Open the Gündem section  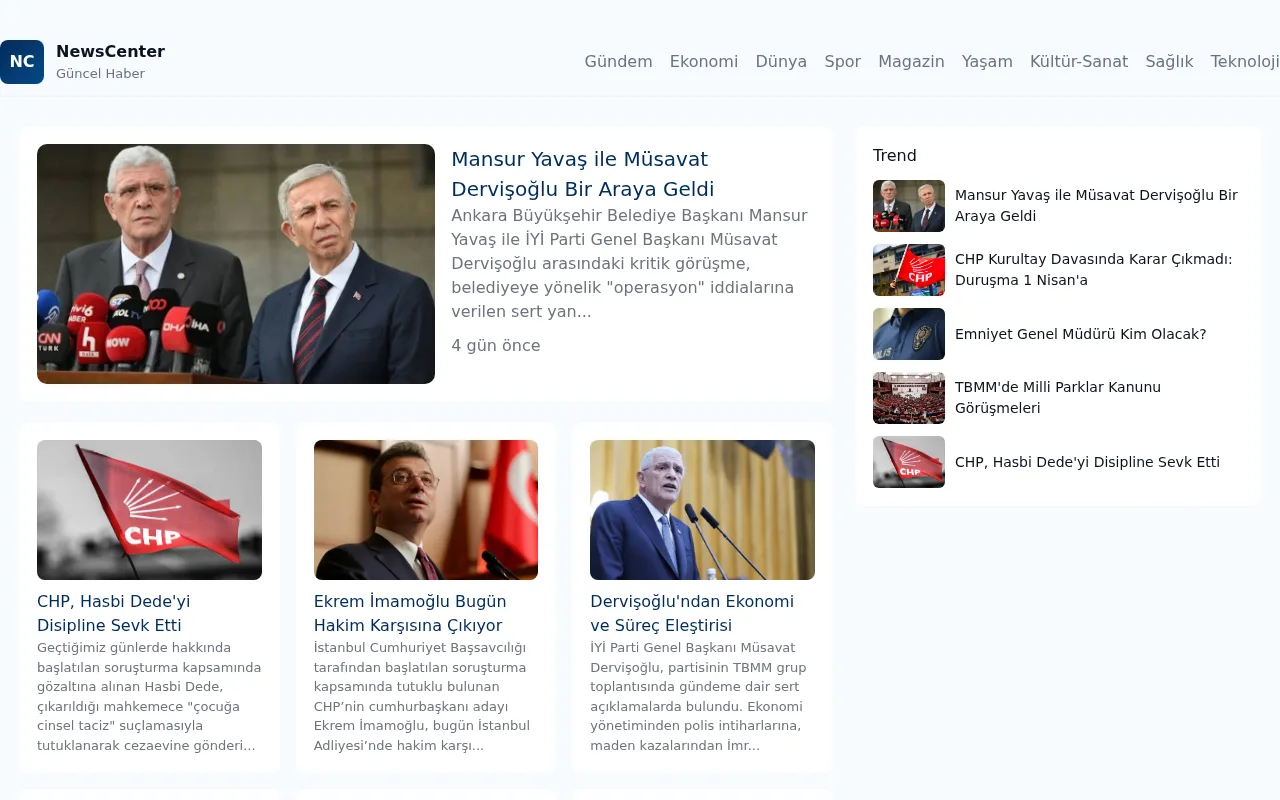click(x=618, y=61)
